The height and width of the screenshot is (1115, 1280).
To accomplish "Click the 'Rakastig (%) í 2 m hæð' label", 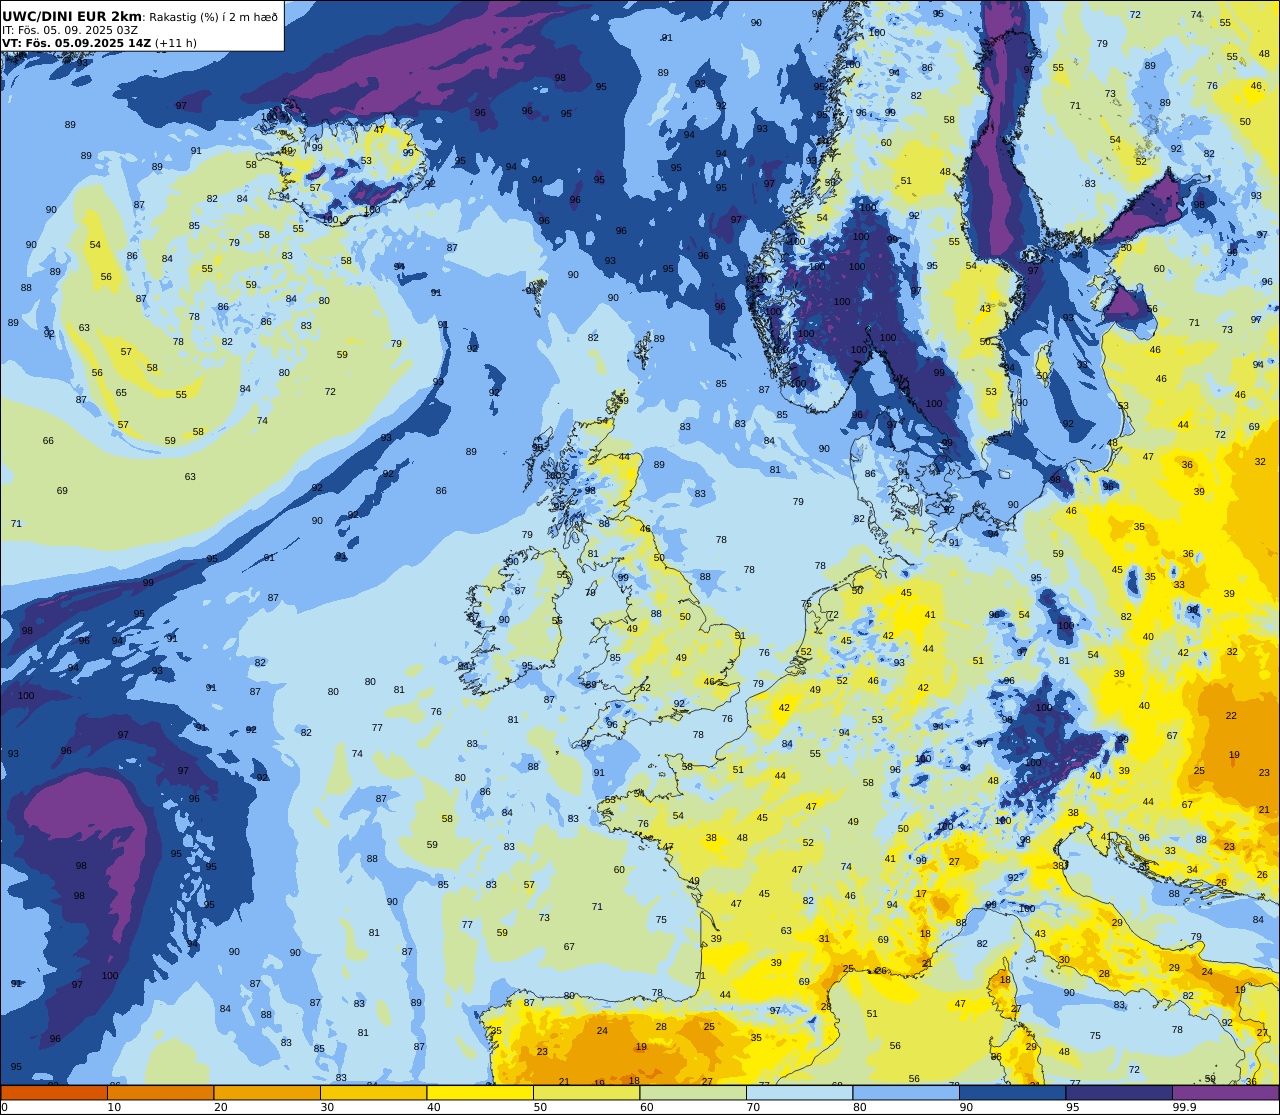I will [214, 17].
